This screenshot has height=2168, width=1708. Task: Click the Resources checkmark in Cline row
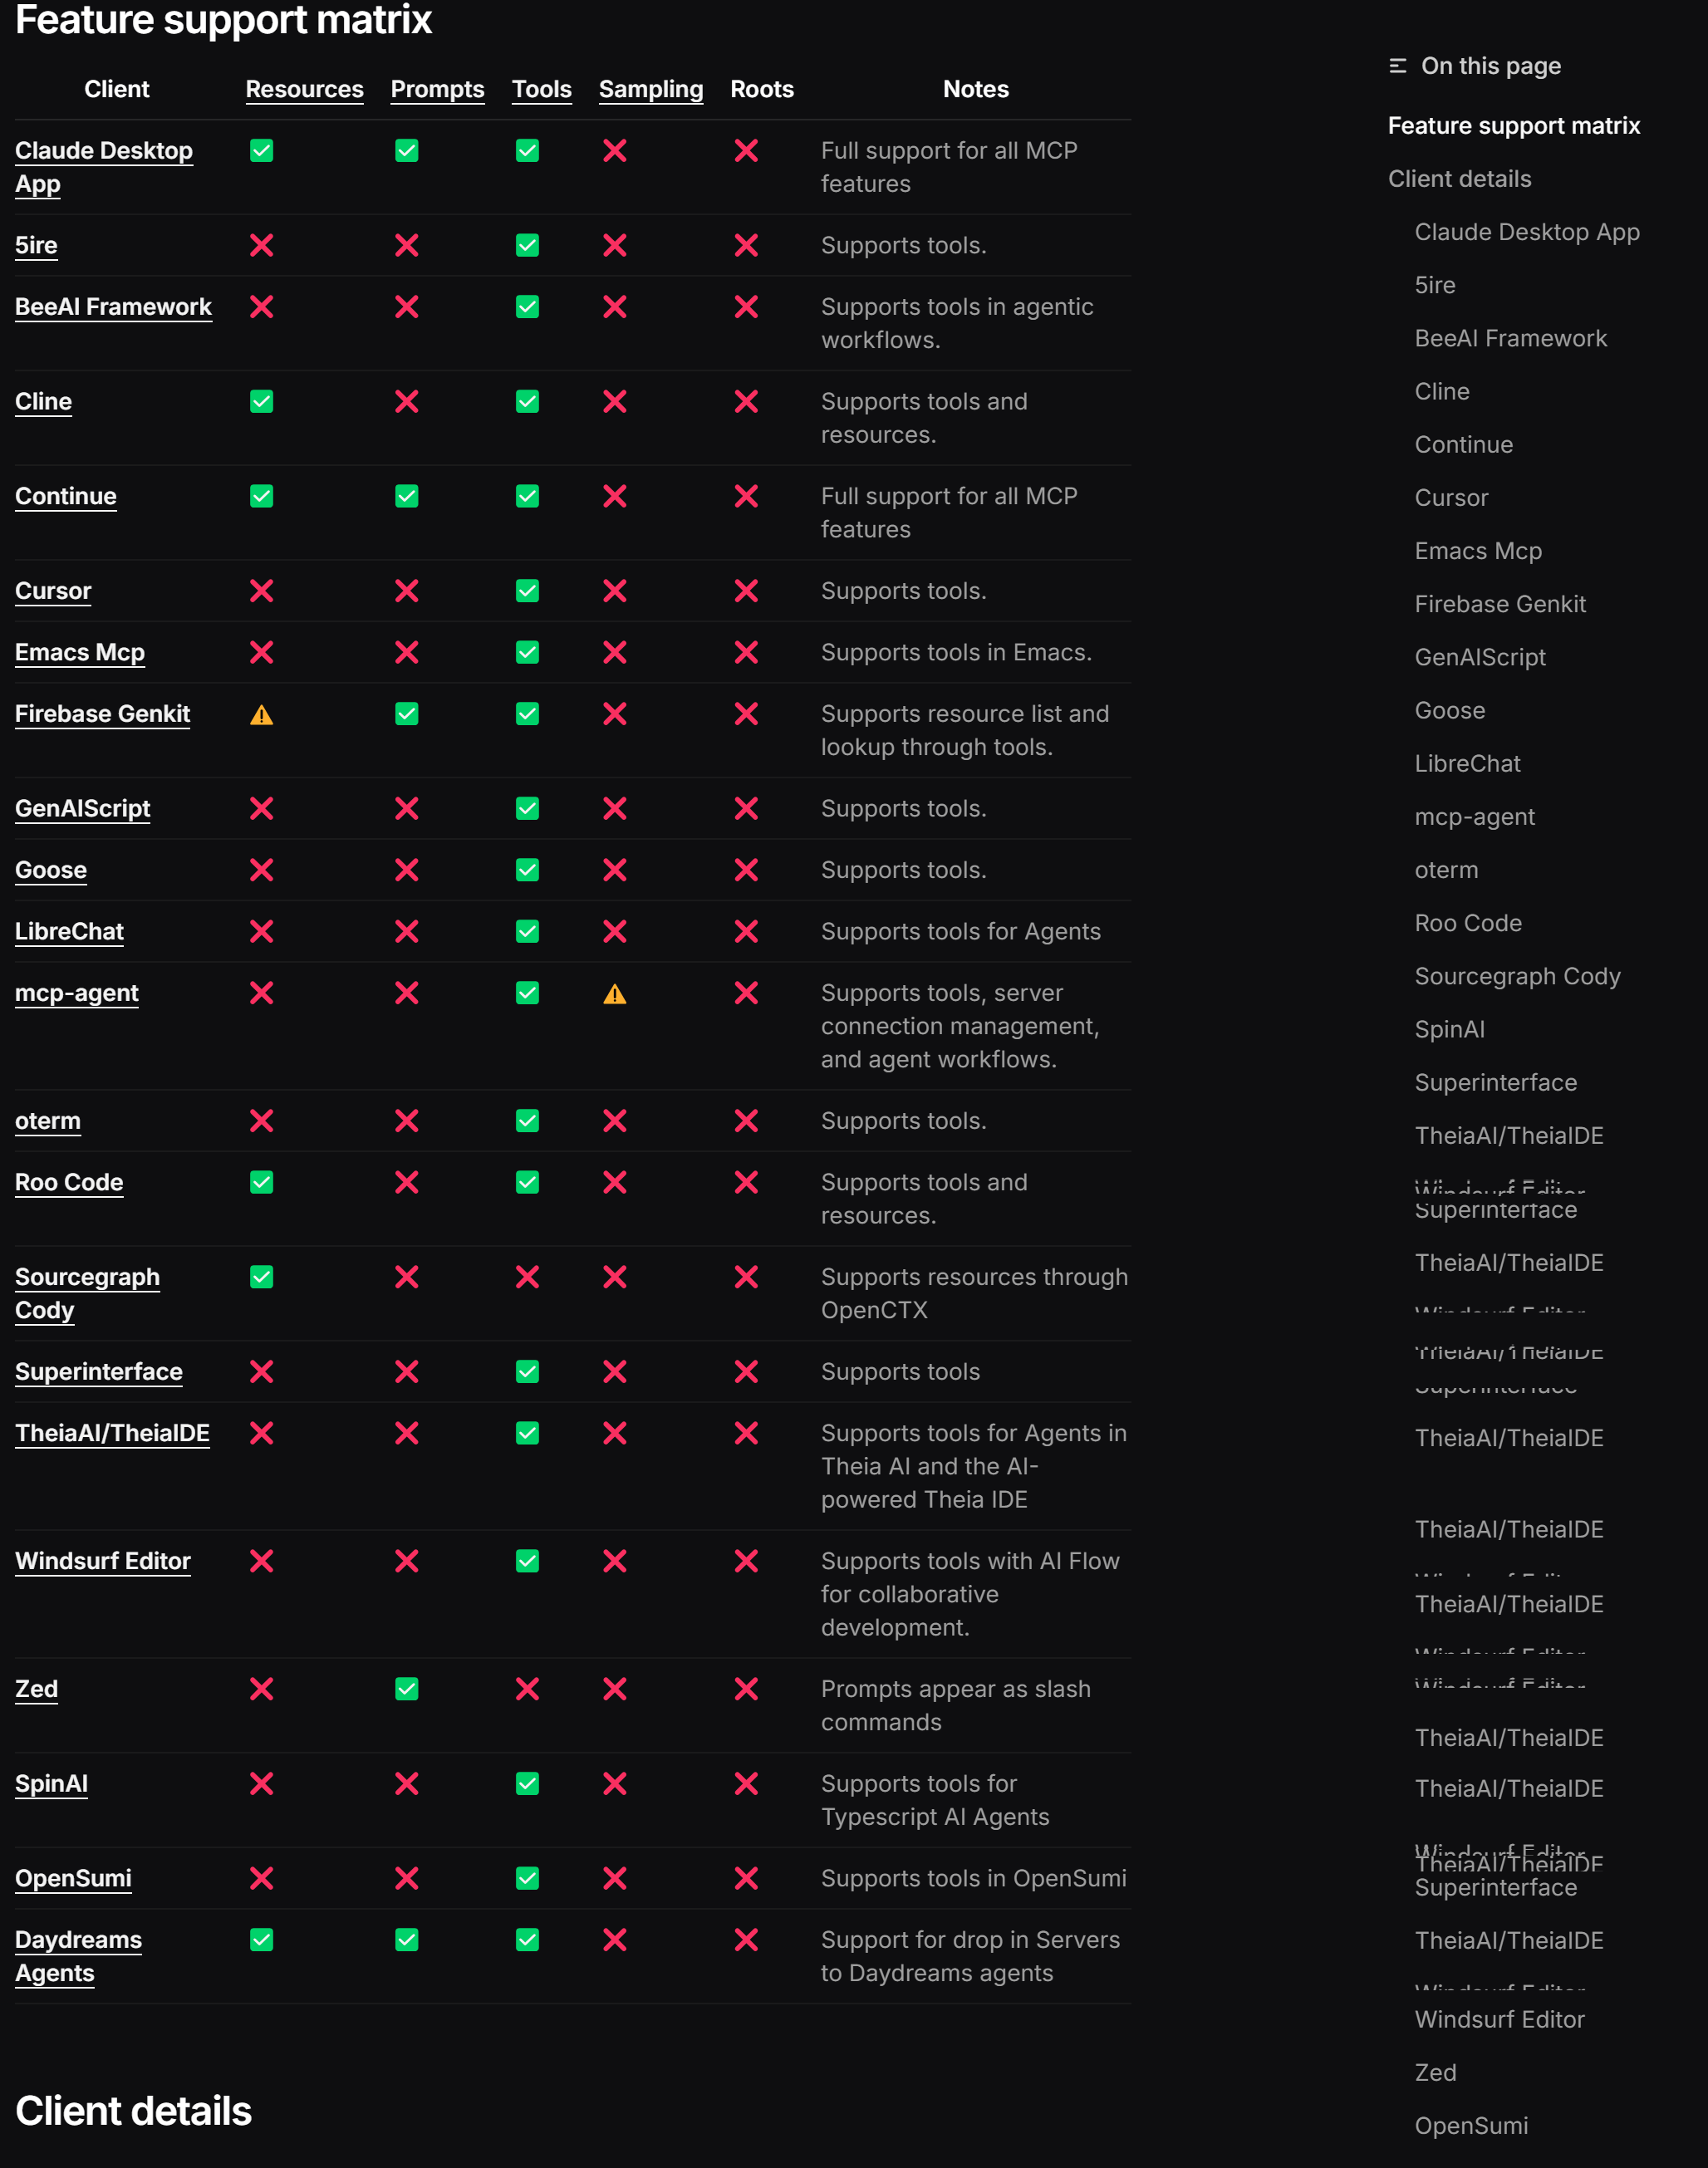pyautogui.click(x=261, y=401)
